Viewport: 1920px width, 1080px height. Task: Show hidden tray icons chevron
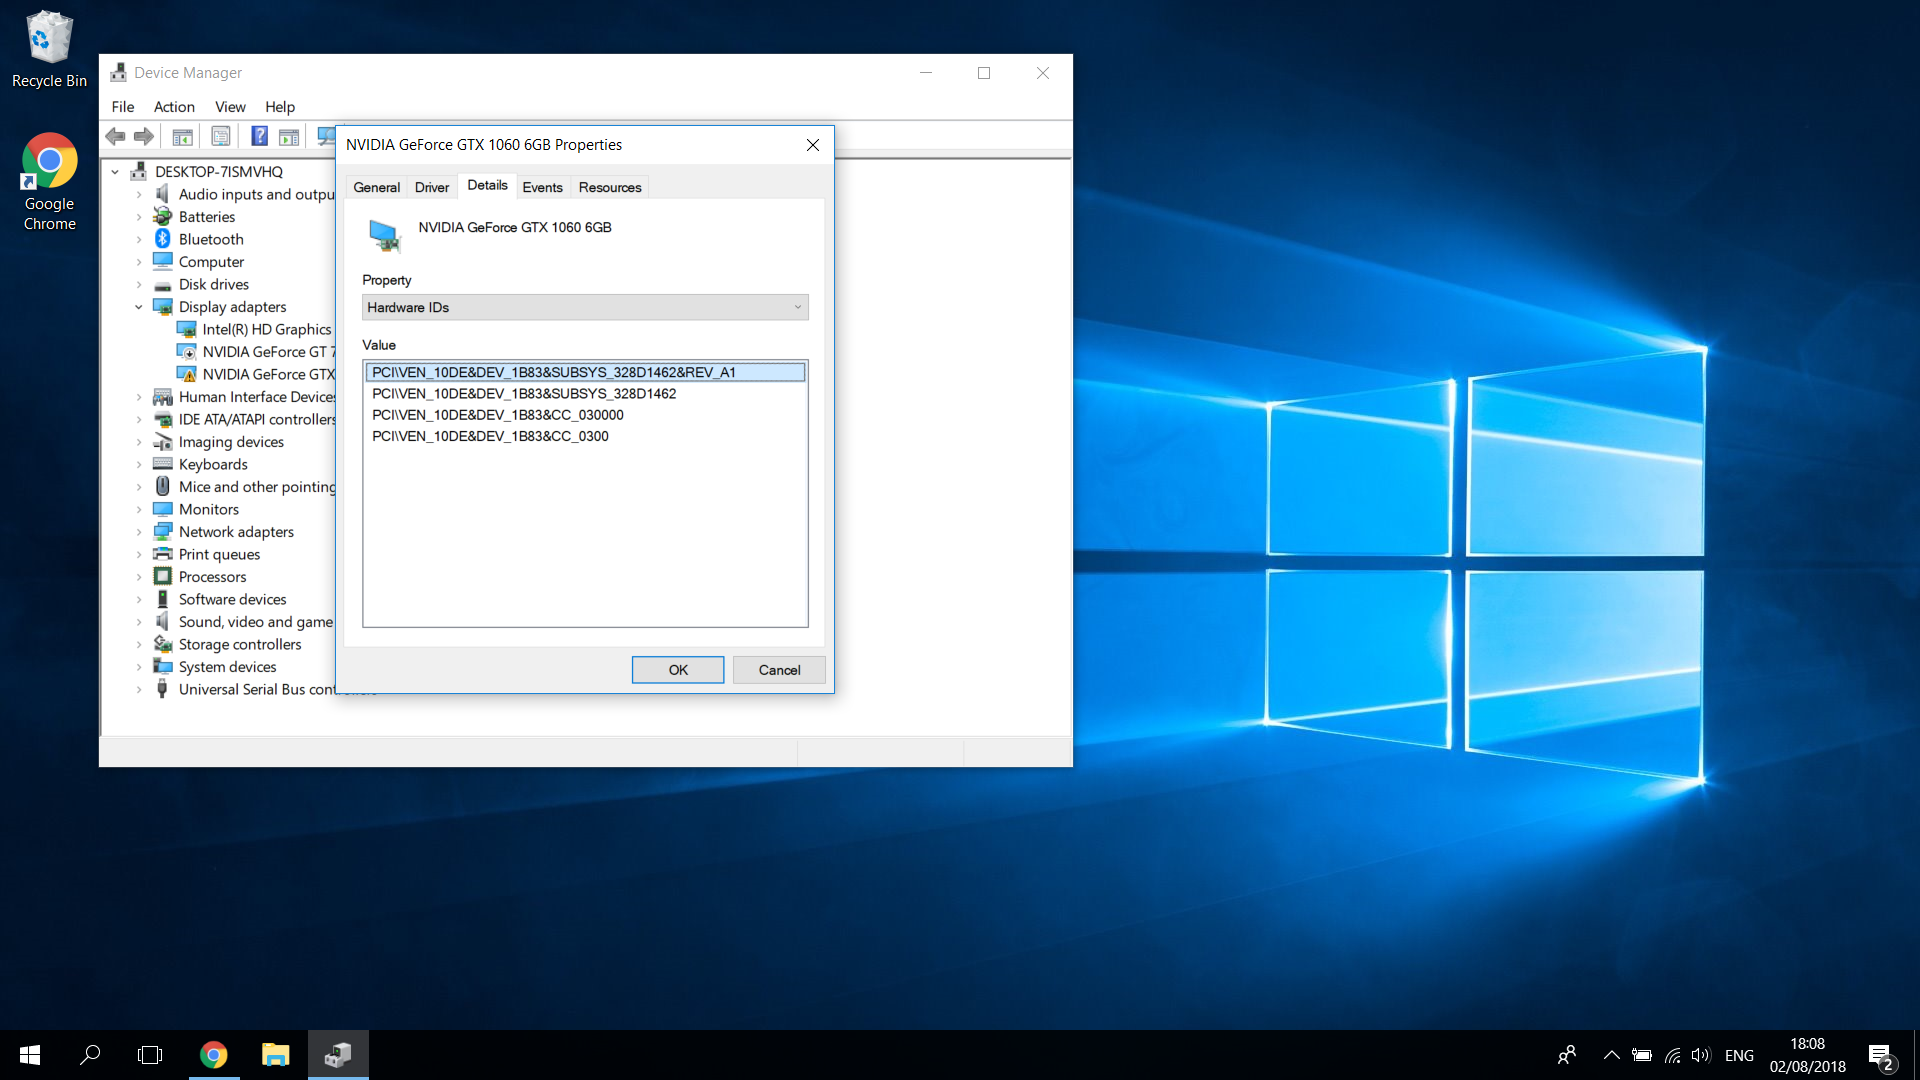tap(1611, 1055)
